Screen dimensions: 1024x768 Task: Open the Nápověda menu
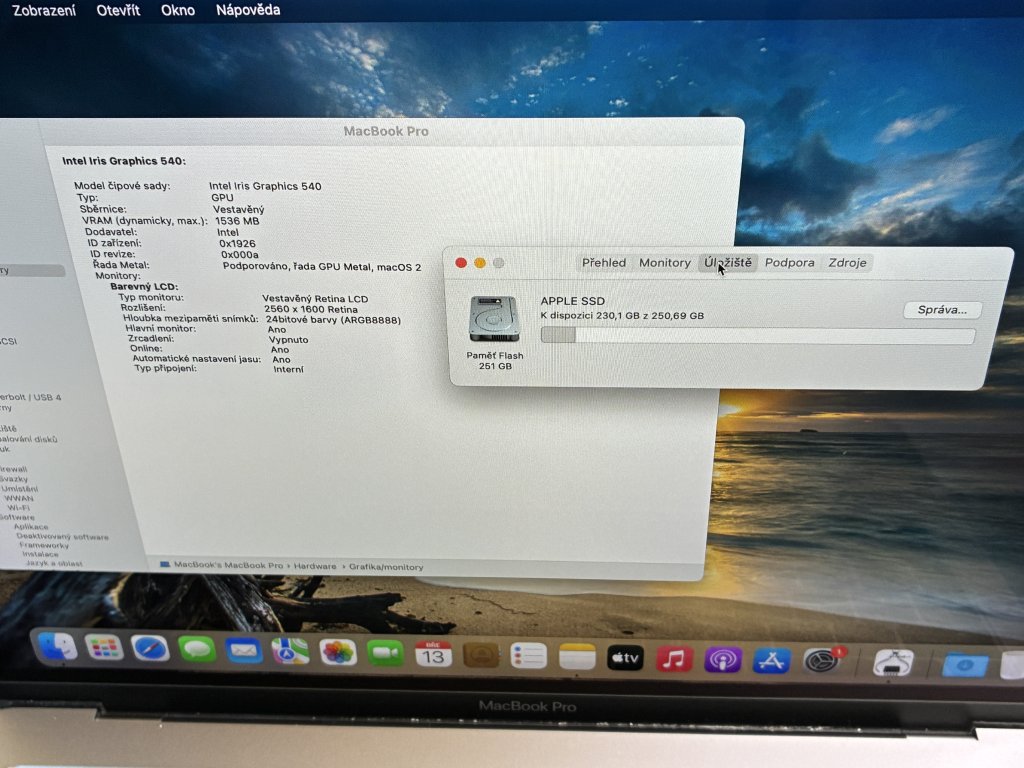[x=248, y=10]
